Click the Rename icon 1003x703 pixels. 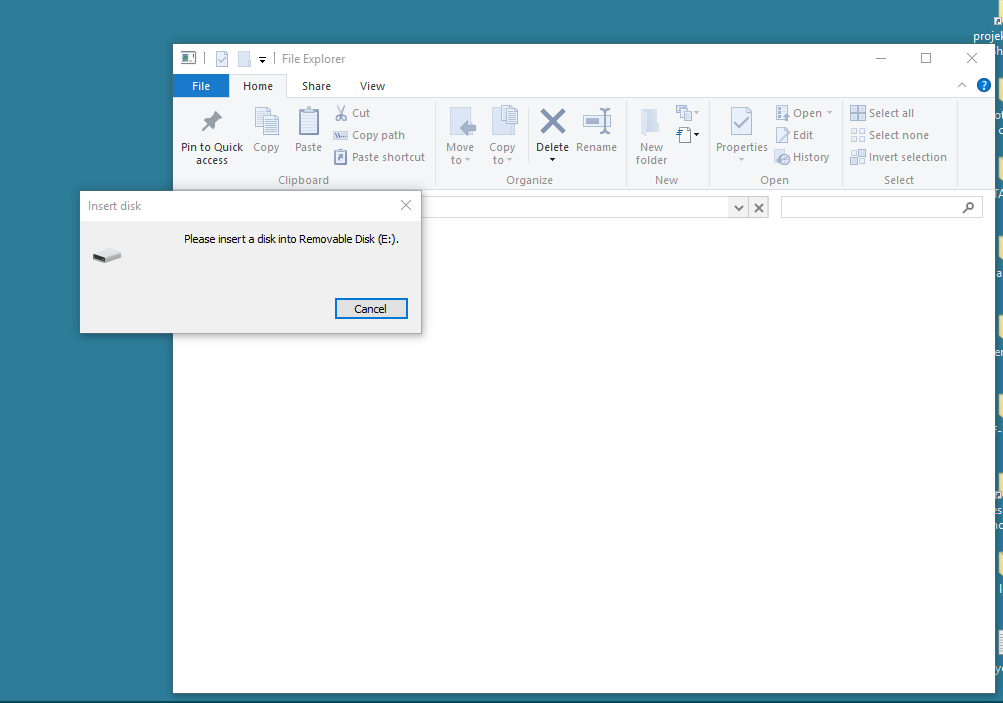pos(597,122)
